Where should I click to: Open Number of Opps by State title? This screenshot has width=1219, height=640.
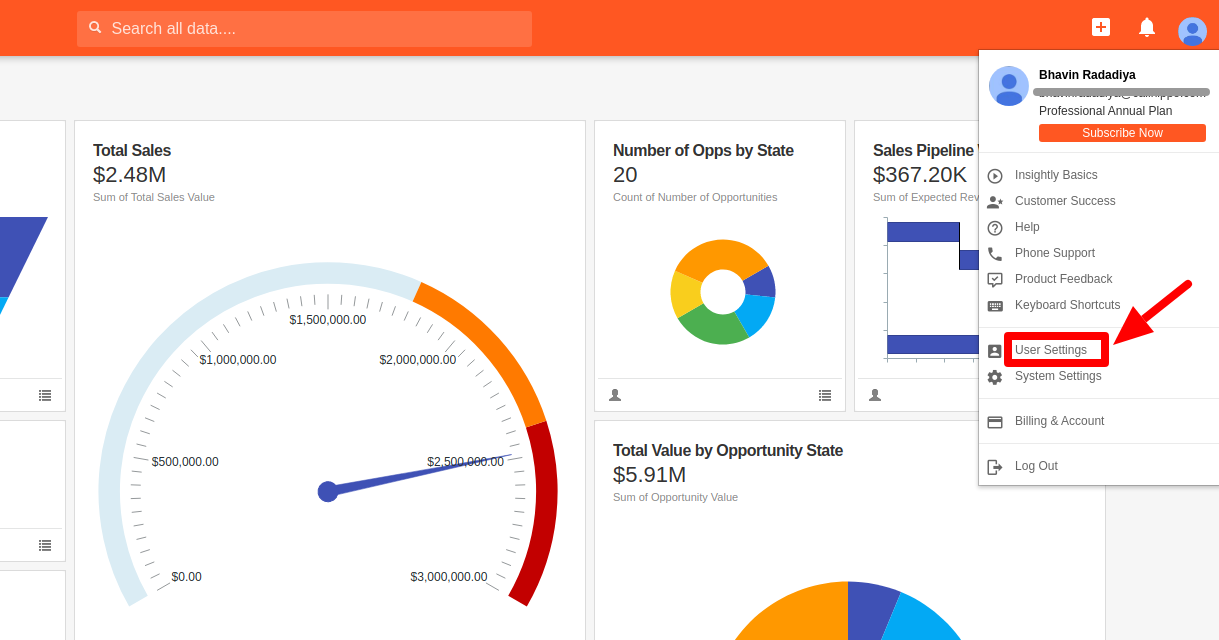pyautogui.click(x=703, y=151)
